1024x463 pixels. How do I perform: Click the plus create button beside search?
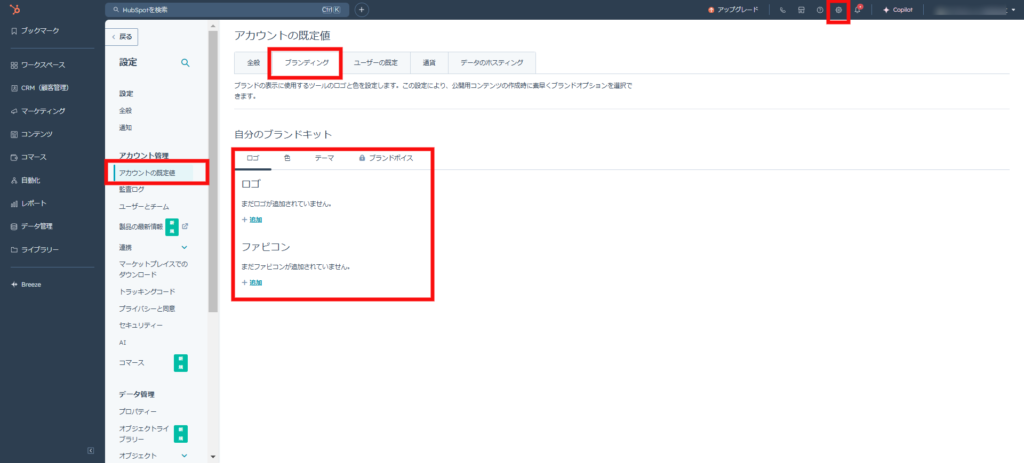point(362,10)
